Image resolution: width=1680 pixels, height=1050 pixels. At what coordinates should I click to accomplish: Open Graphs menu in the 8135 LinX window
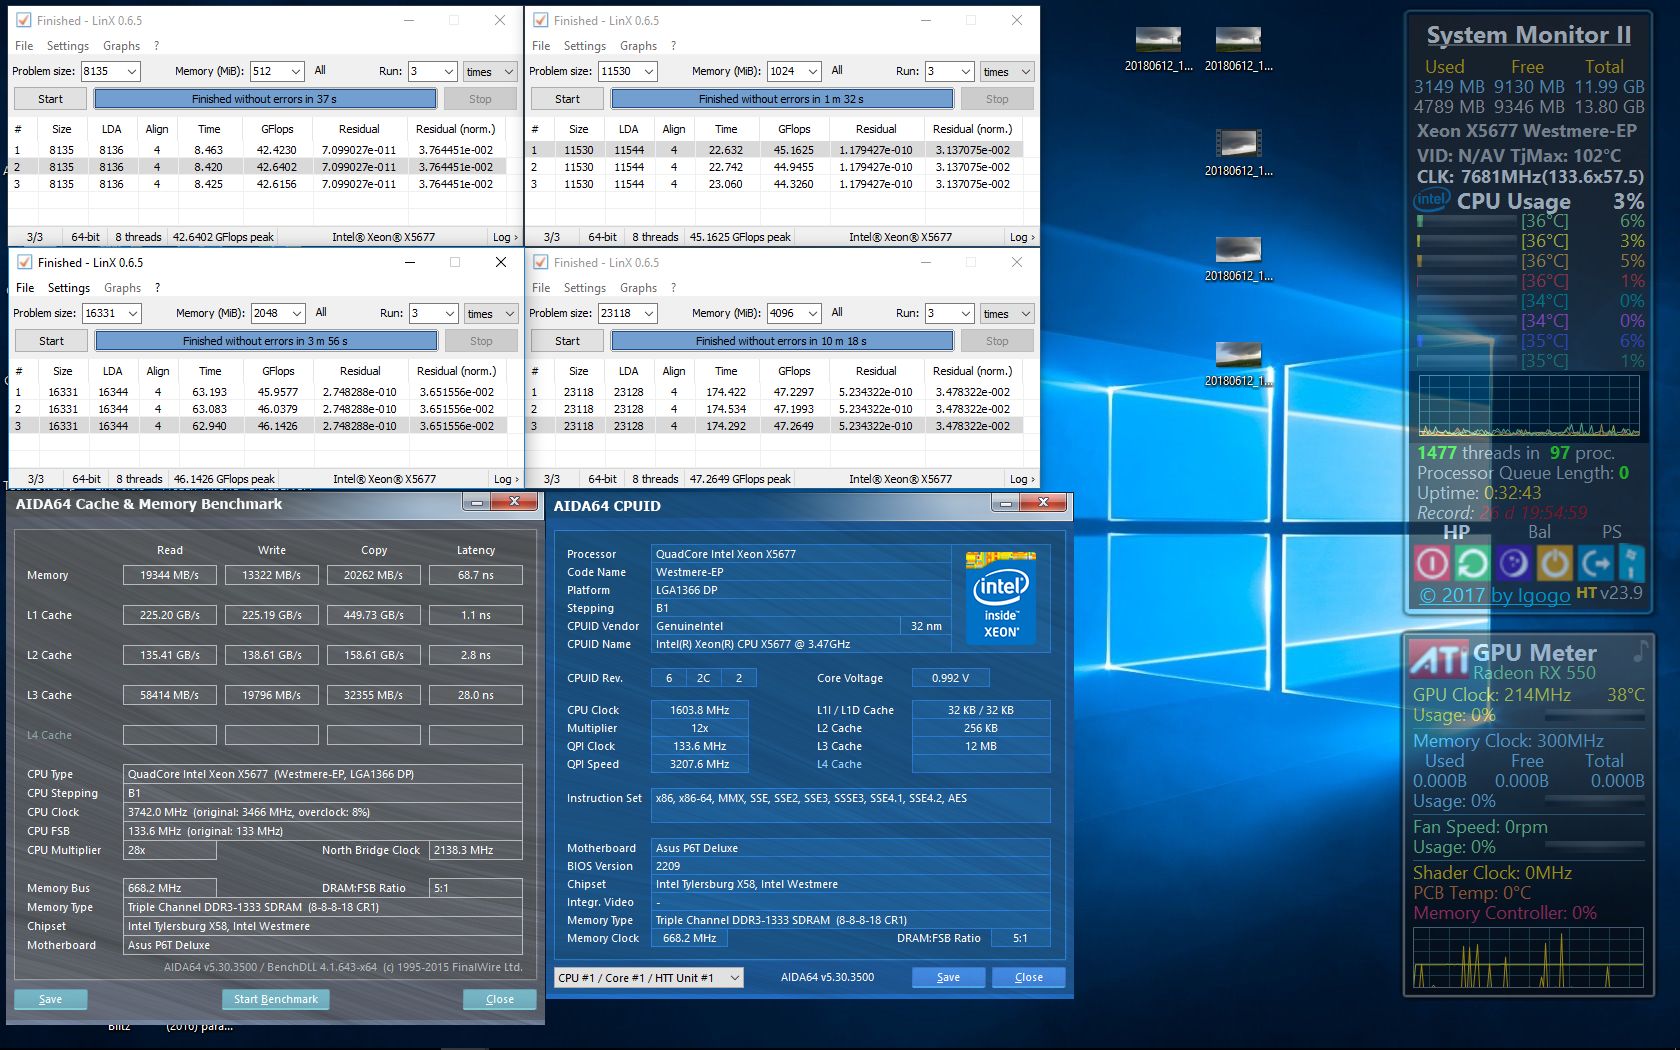[x=121, y=46]
